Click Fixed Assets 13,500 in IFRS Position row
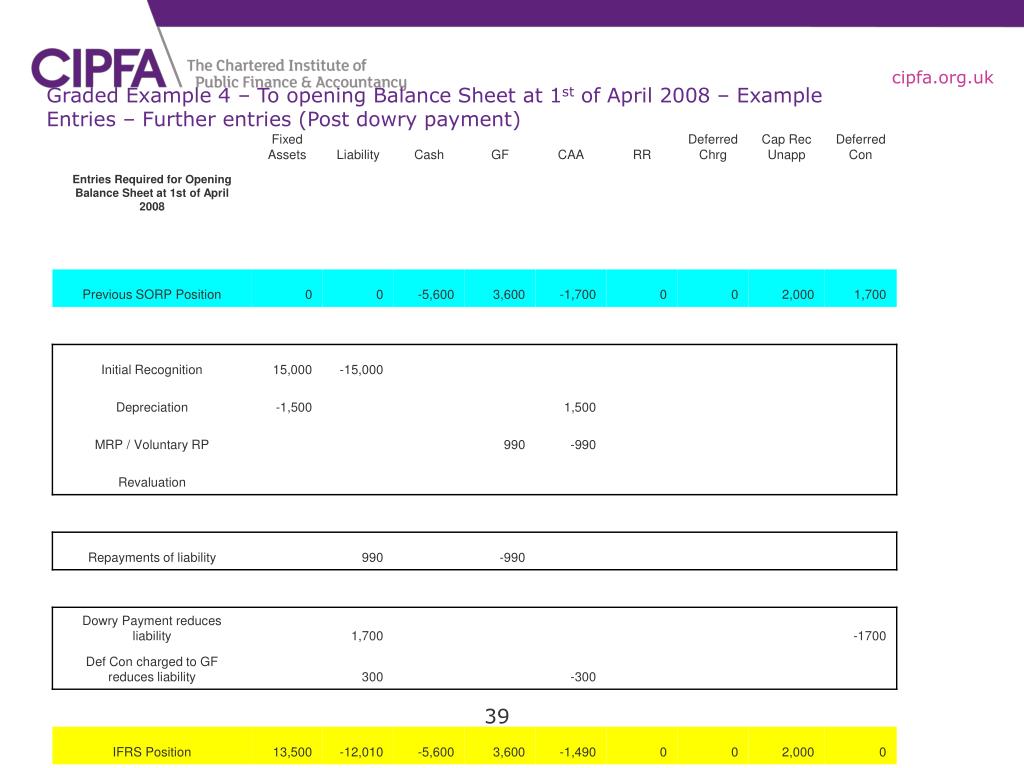Image resolution: width=1024 pixels, height=768 pixels. 293,752
